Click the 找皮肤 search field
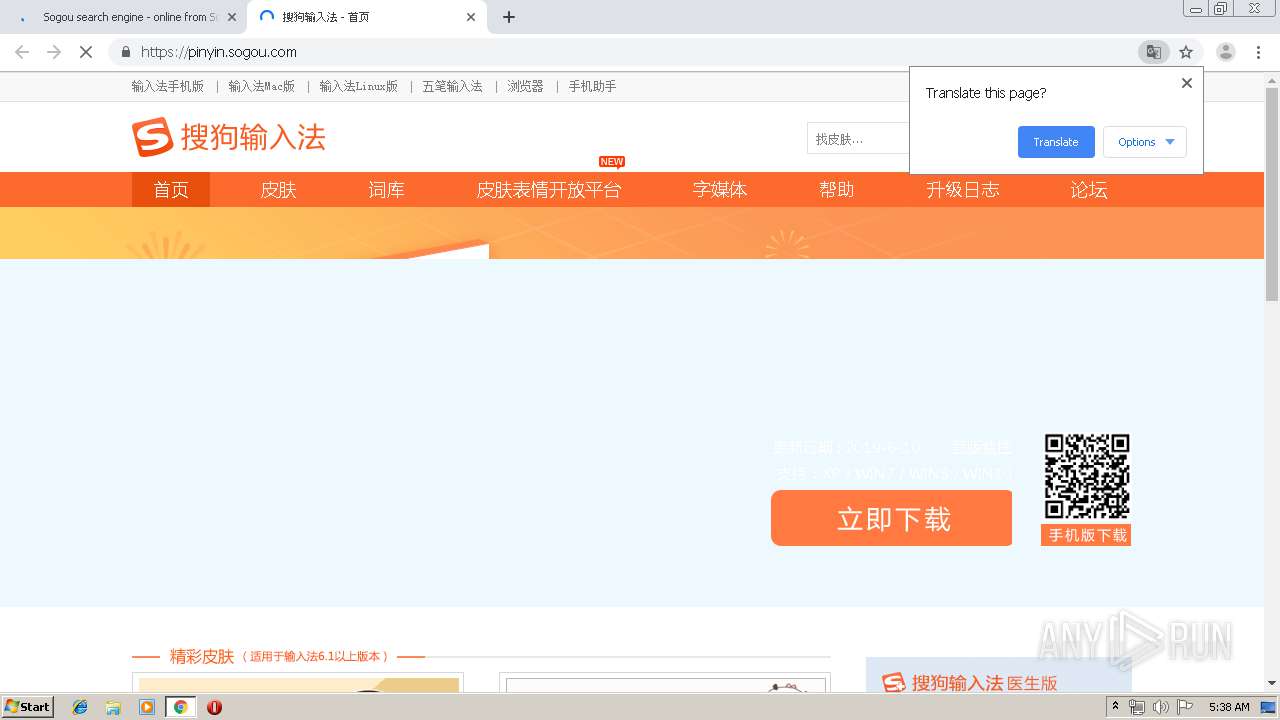This screenshot has height=720, width=1280. [x=858, y=139]
